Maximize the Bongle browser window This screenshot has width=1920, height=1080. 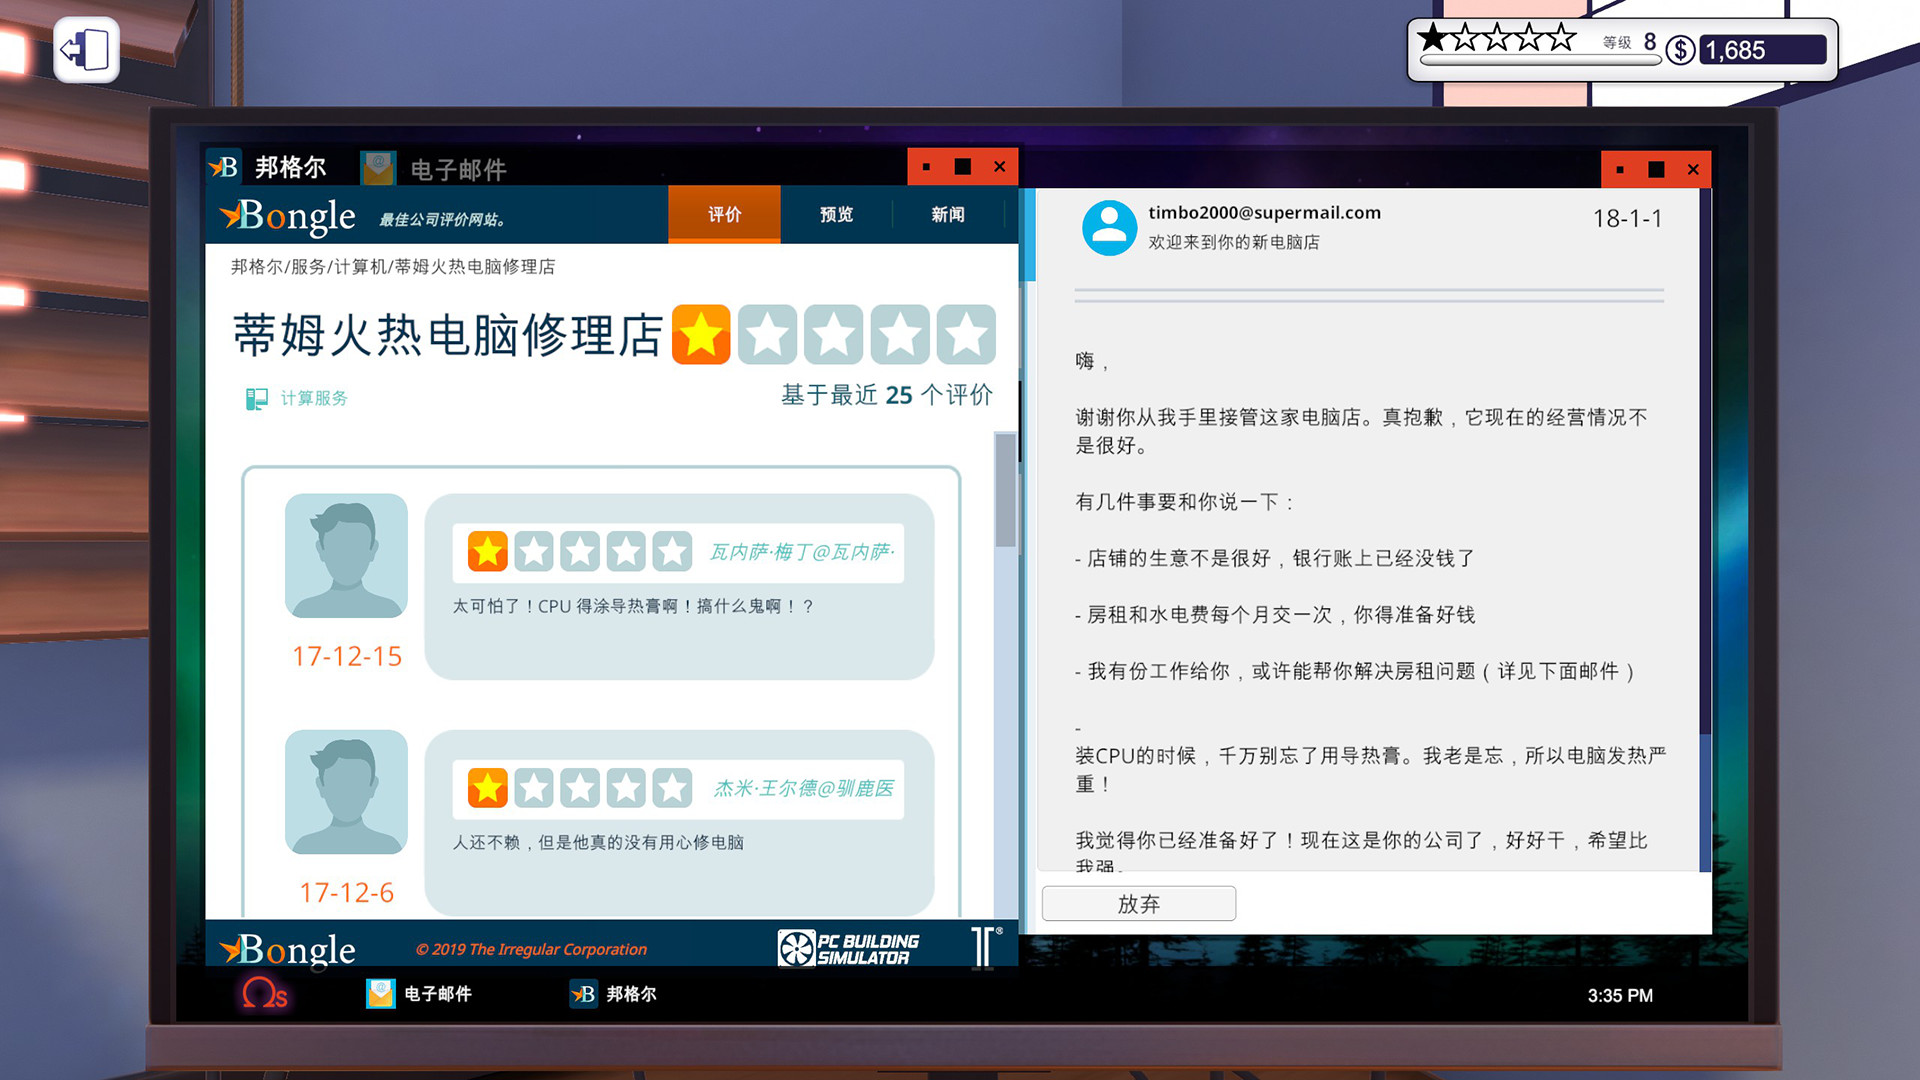(962, 167)
